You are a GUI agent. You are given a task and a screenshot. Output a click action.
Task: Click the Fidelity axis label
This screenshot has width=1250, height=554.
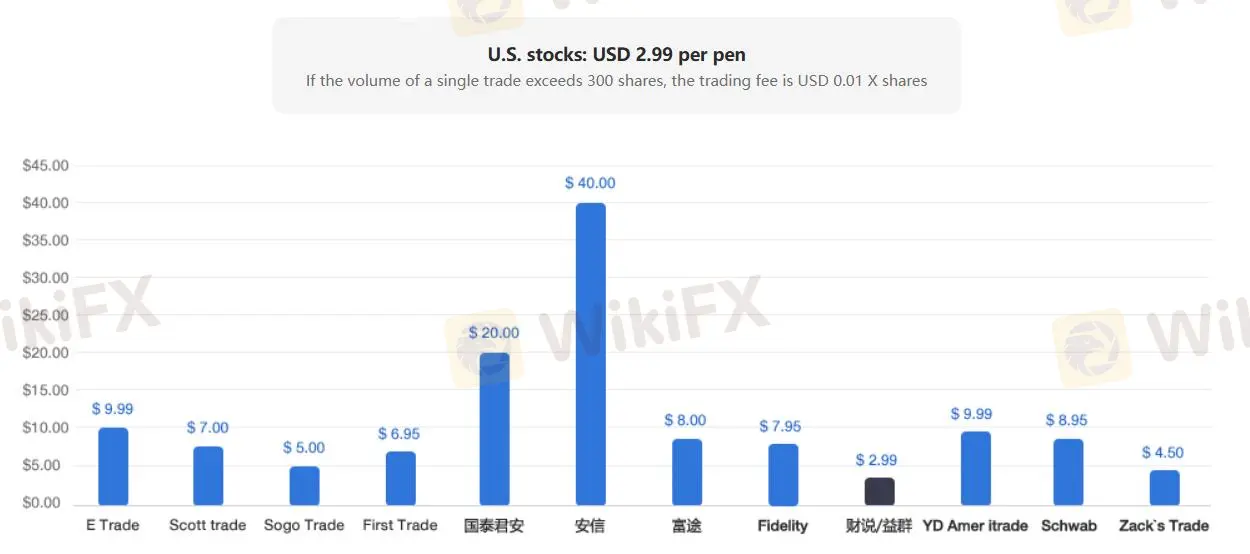tap(782, 526)
